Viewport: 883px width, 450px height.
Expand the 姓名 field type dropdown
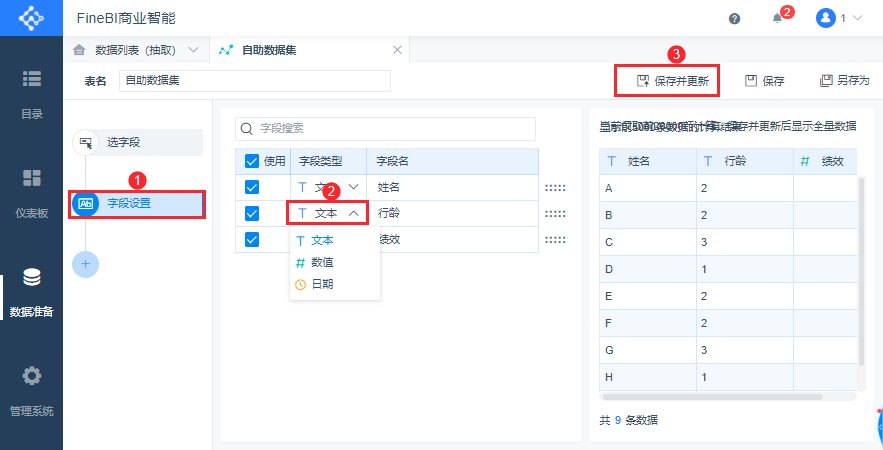(353, 187)
